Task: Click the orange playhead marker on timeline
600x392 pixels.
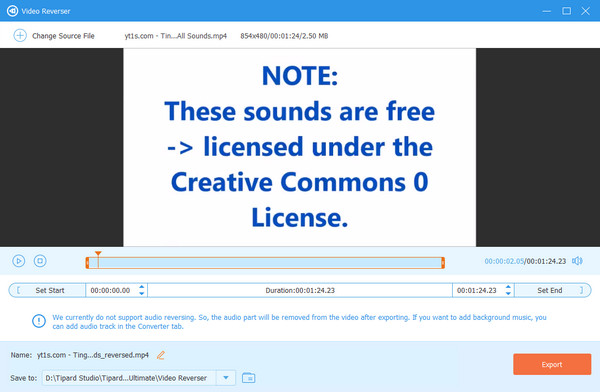Action: coord(98,254)
